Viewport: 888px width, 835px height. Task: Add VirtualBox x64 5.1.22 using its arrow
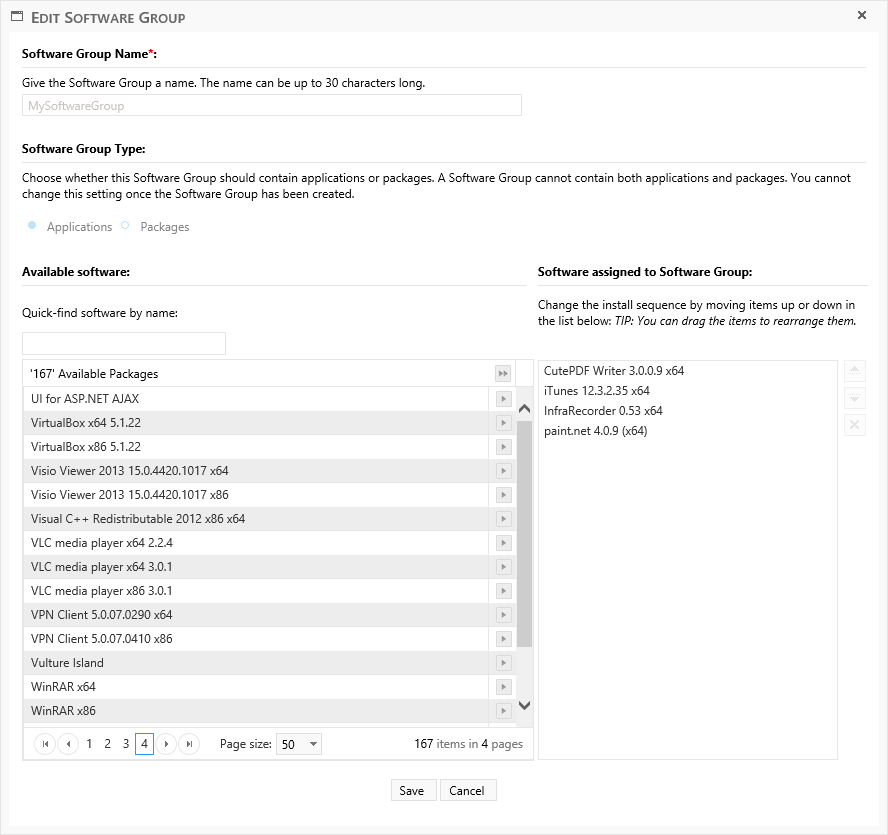click(504, 423)
